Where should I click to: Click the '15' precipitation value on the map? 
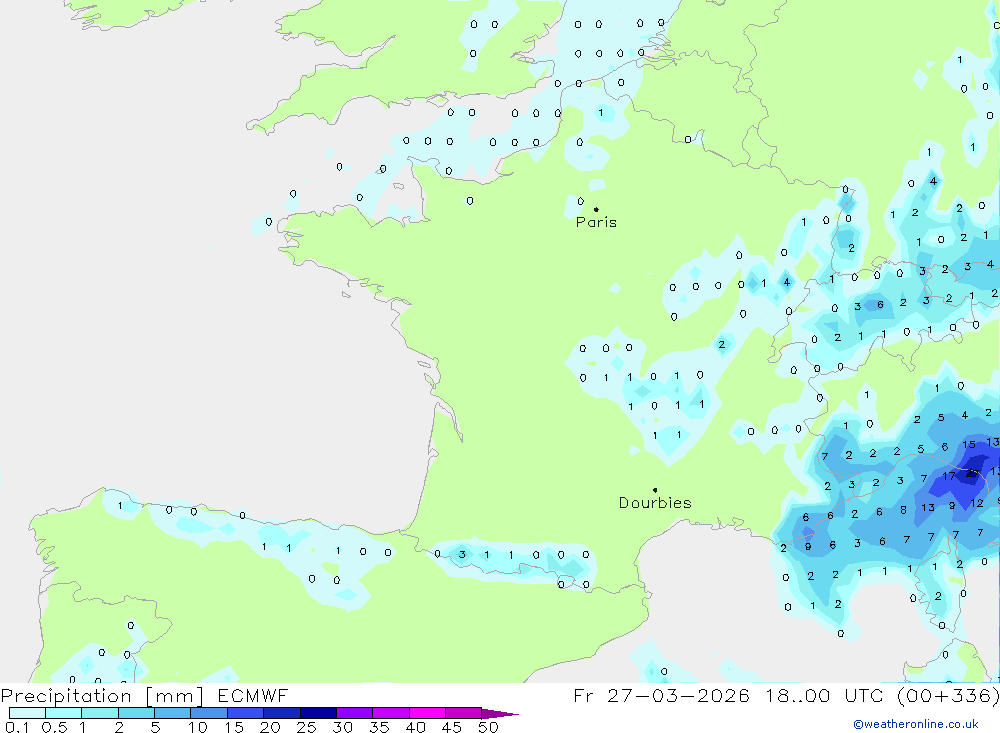pos(969,445)
